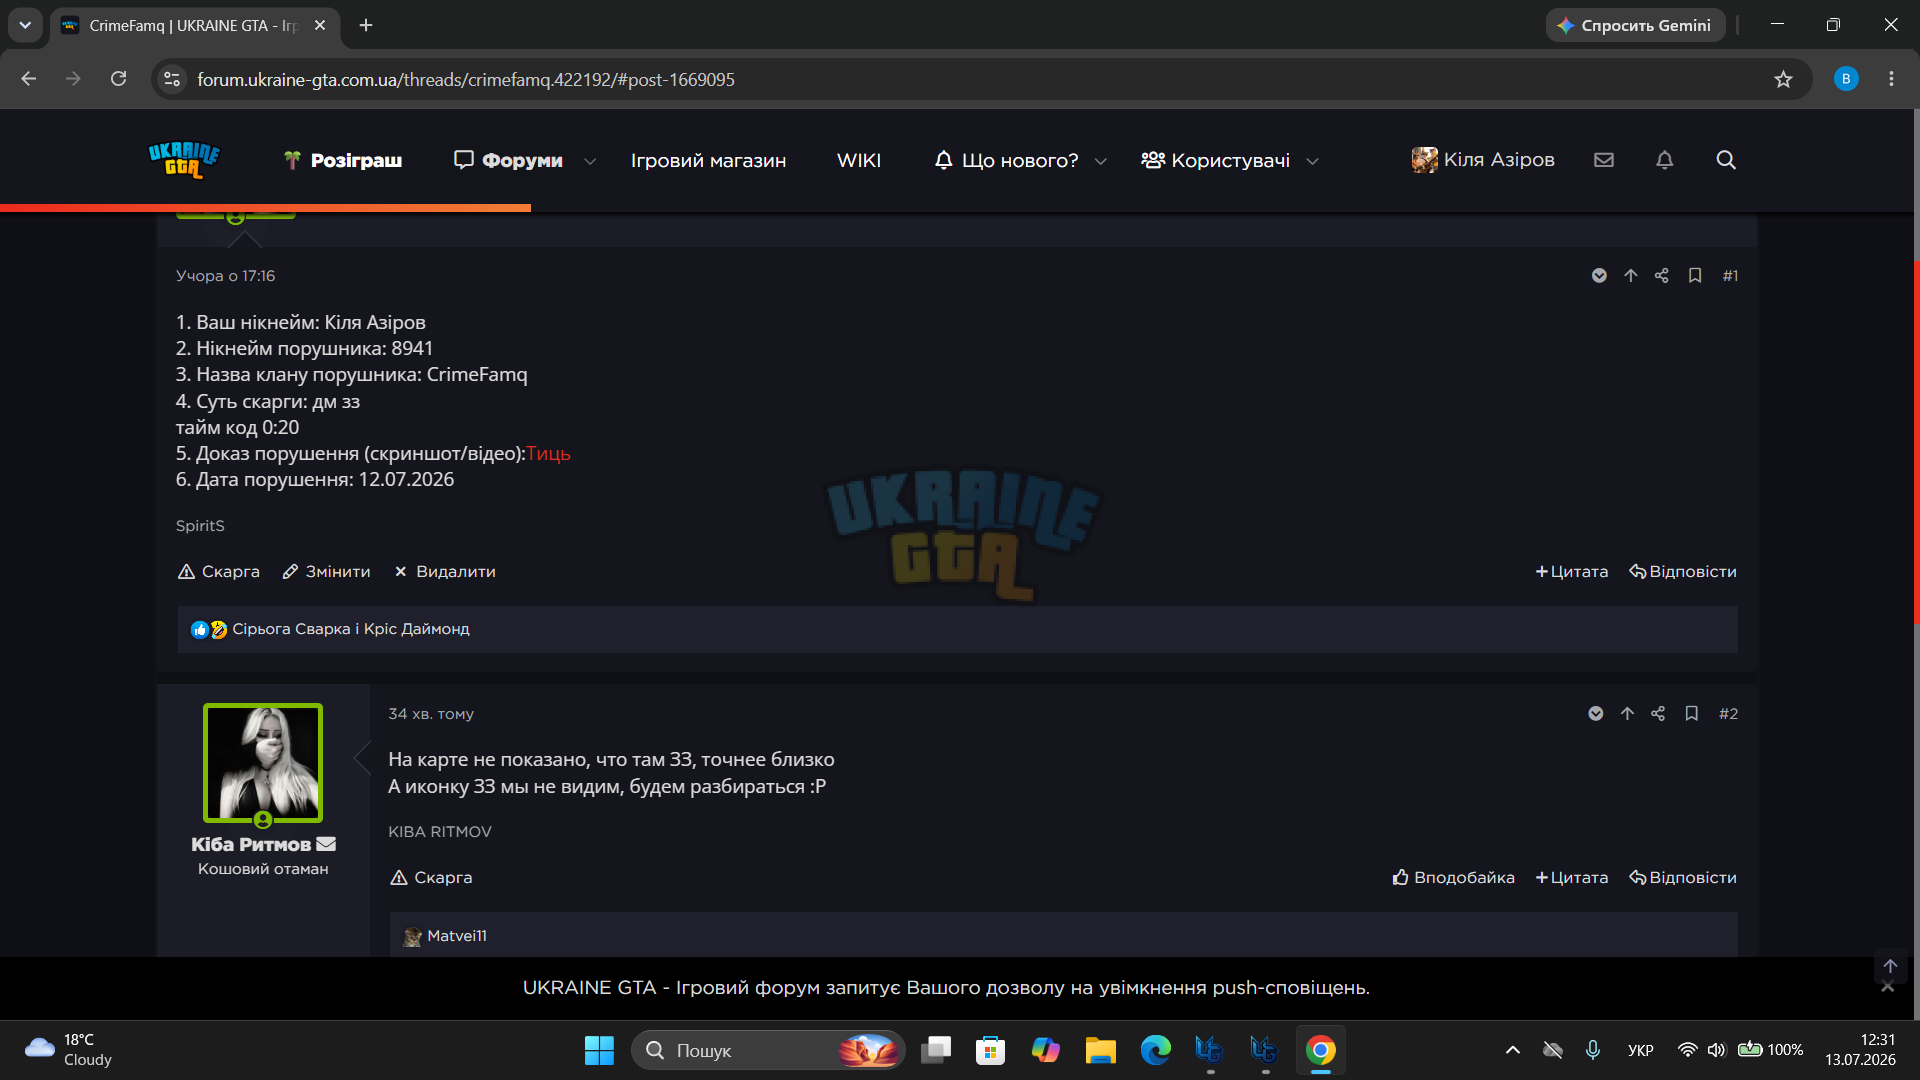Open Microsoft Edge from taskbar
The height and width of the screenshot is (1080, 1920).
pyautogui.click(x=1155, y=1050)
